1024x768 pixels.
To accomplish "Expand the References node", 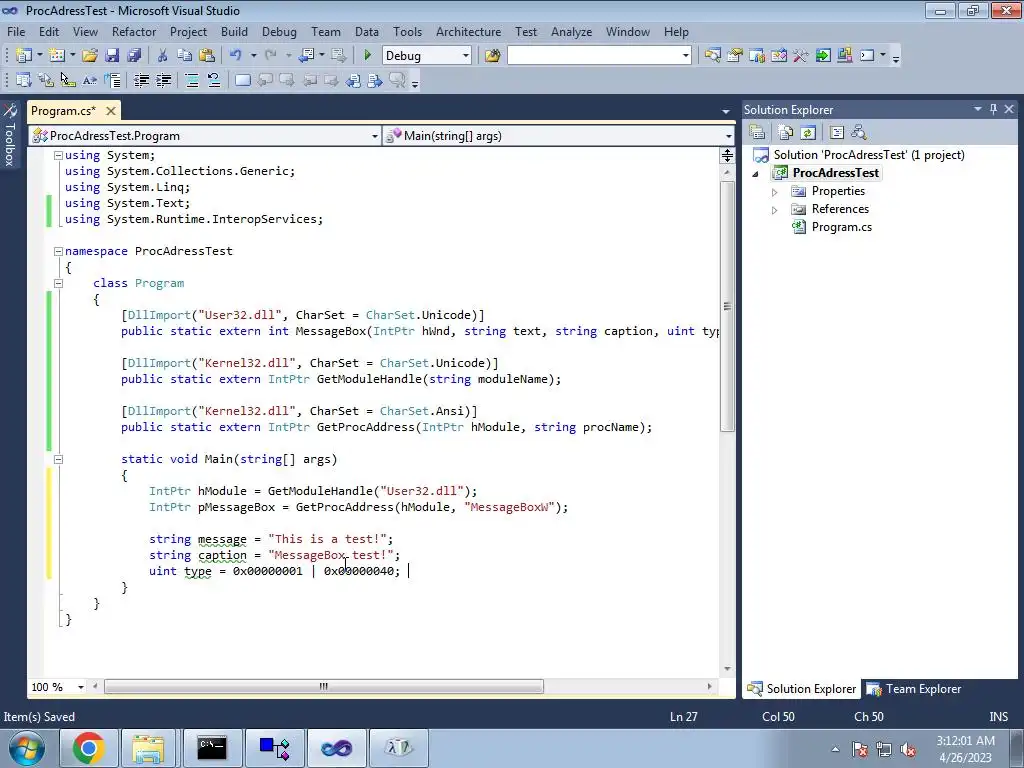I will (775, 210).
